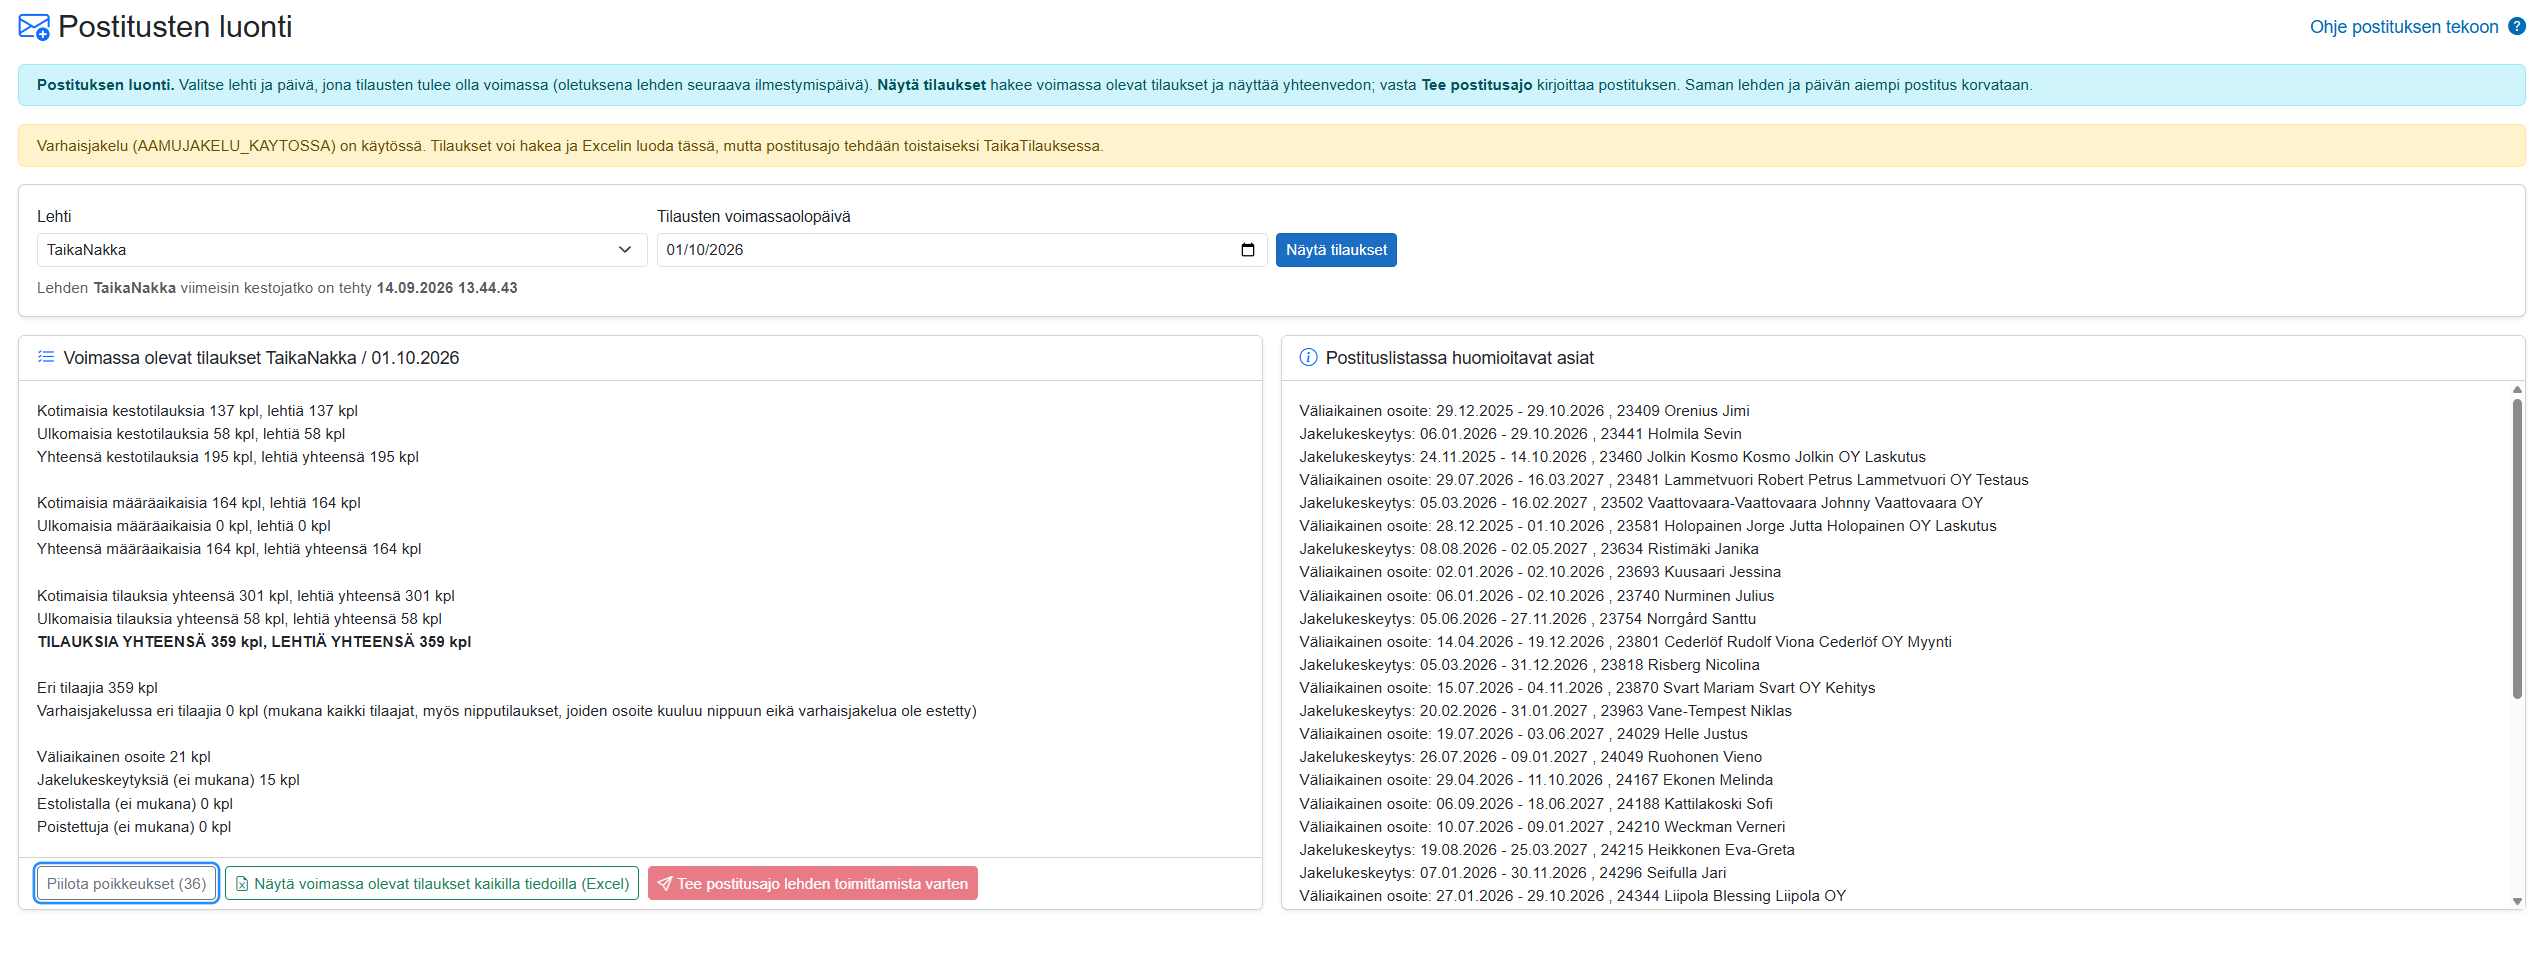Screen dimensions: 2548x955
Task: Select the row 24029 Helle Justus
Action: 1523,734
